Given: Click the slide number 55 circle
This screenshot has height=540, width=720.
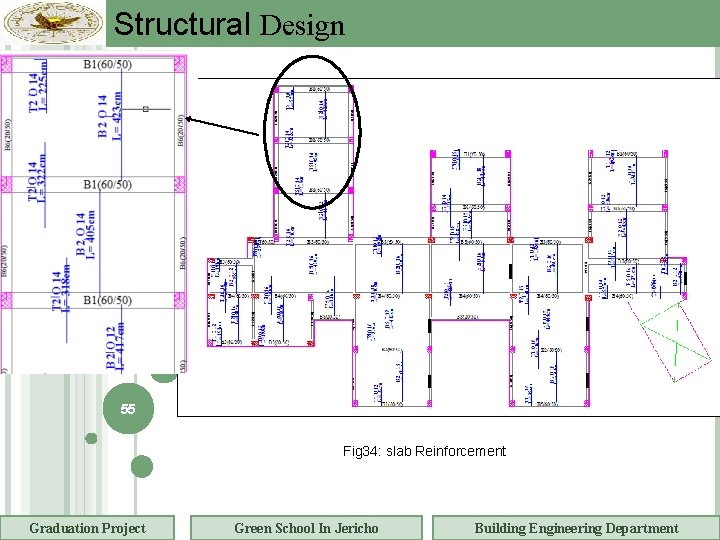Looking at the screenshot, I should click(x=128, y=408).
